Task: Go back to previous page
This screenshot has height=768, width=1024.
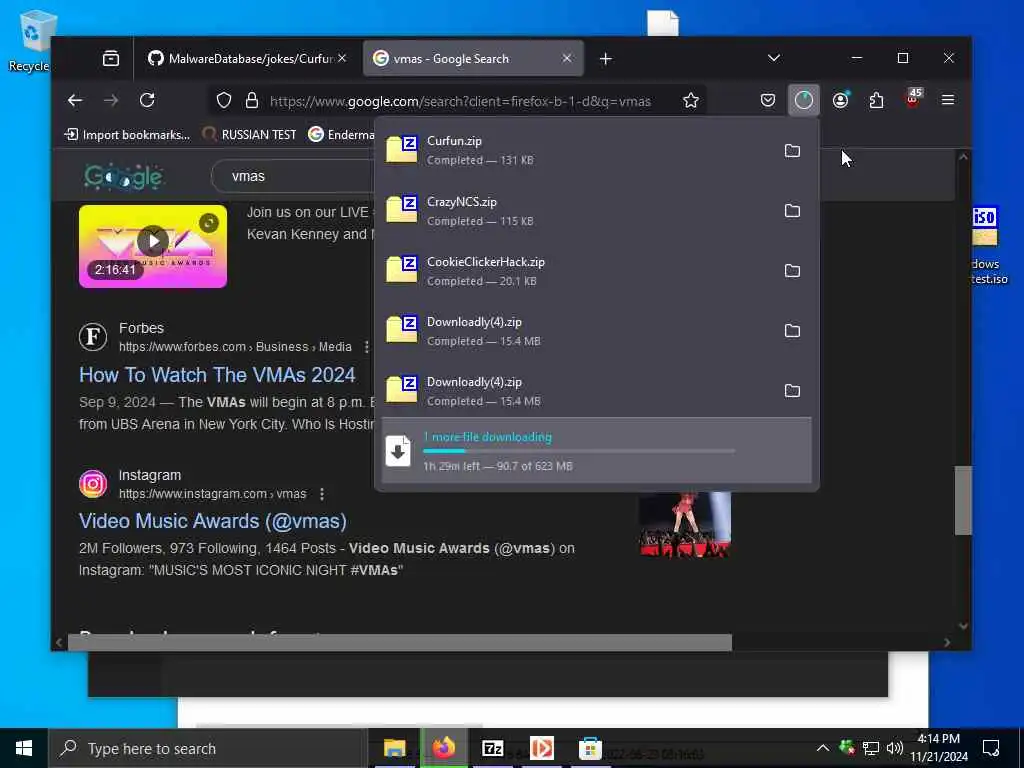Action: pos(75,100)
